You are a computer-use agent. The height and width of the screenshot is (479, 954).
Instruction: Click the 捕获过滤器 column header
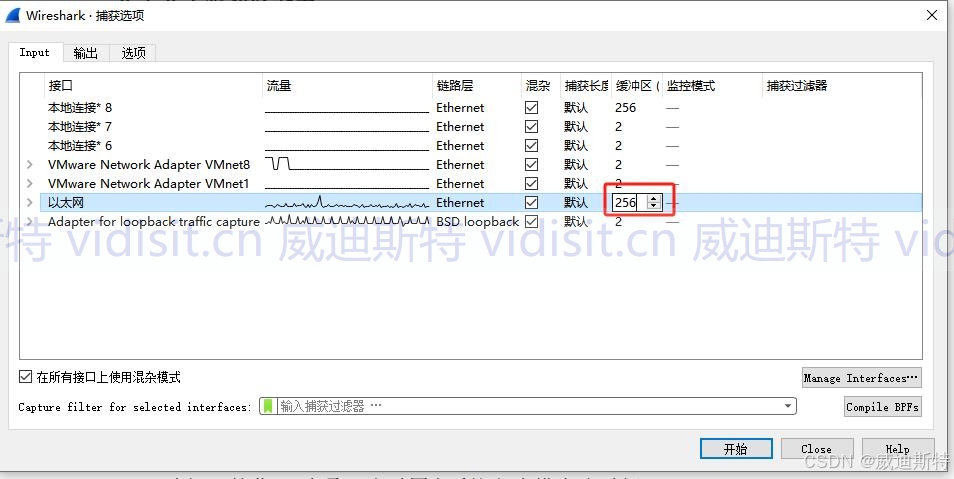[842, 86]
